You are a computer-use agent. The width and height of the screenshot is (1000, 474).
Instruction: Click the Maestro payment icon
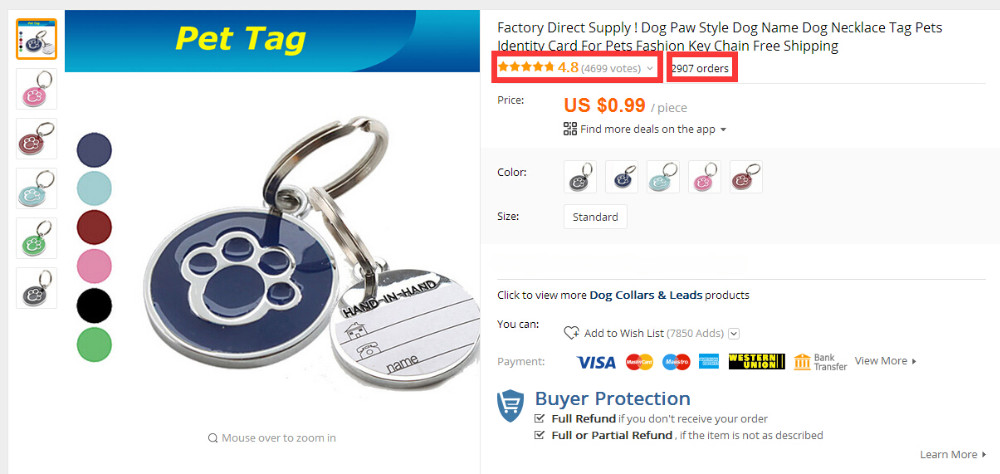pyautogui.click(x=676, y=362)
